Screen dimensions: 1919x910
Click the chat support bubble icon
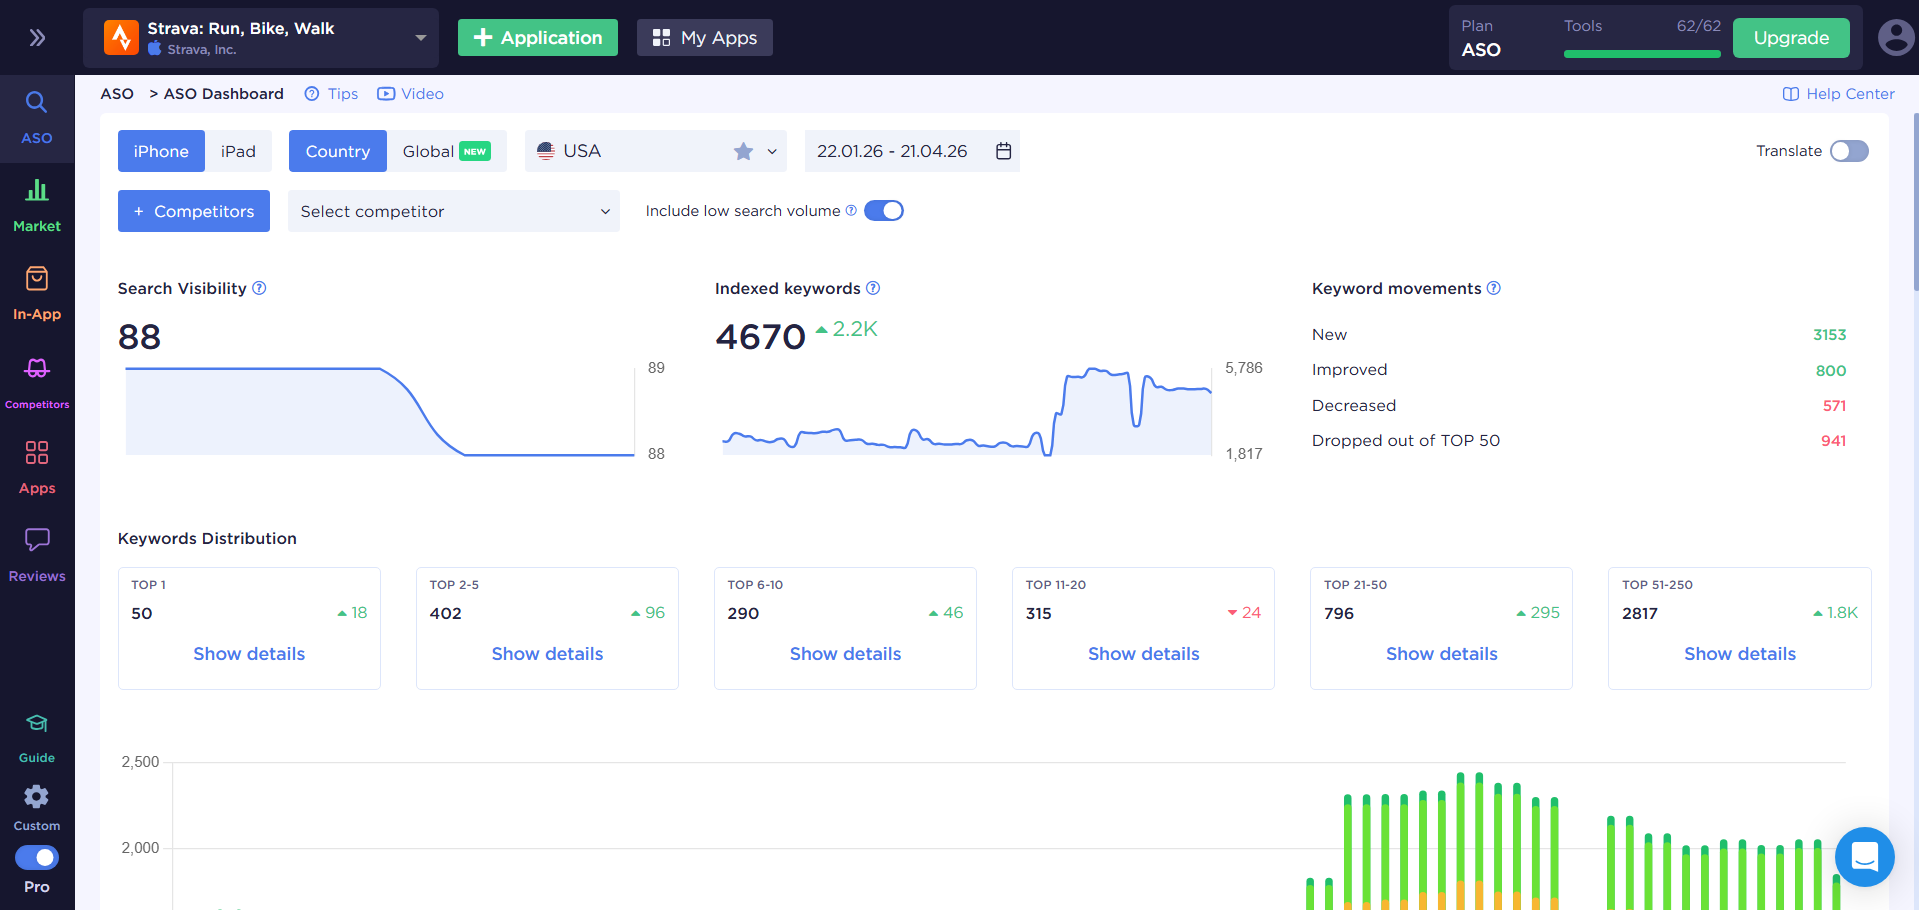point(1864,857)
